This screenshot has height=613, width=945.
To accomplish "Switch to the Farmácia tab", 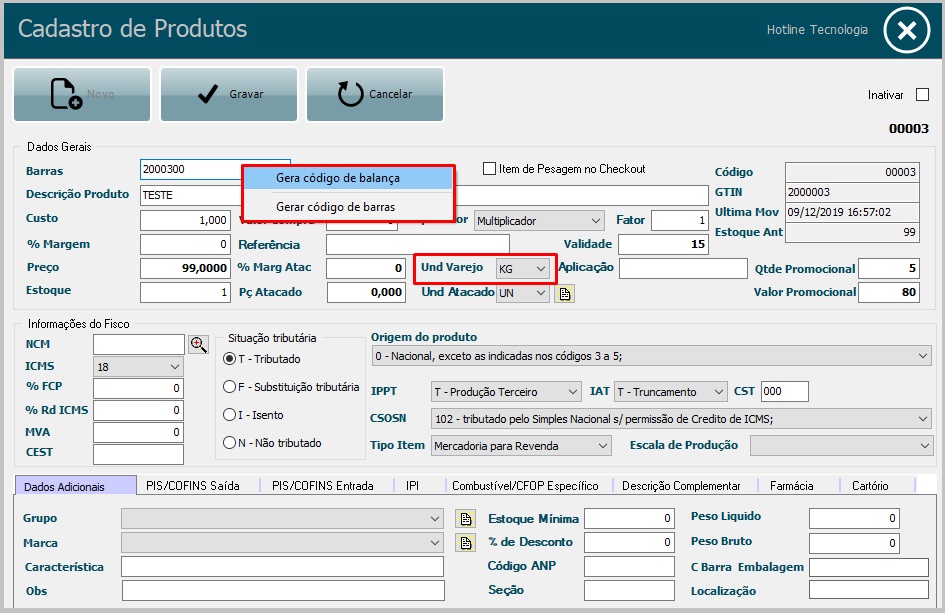I will point(792,486).
